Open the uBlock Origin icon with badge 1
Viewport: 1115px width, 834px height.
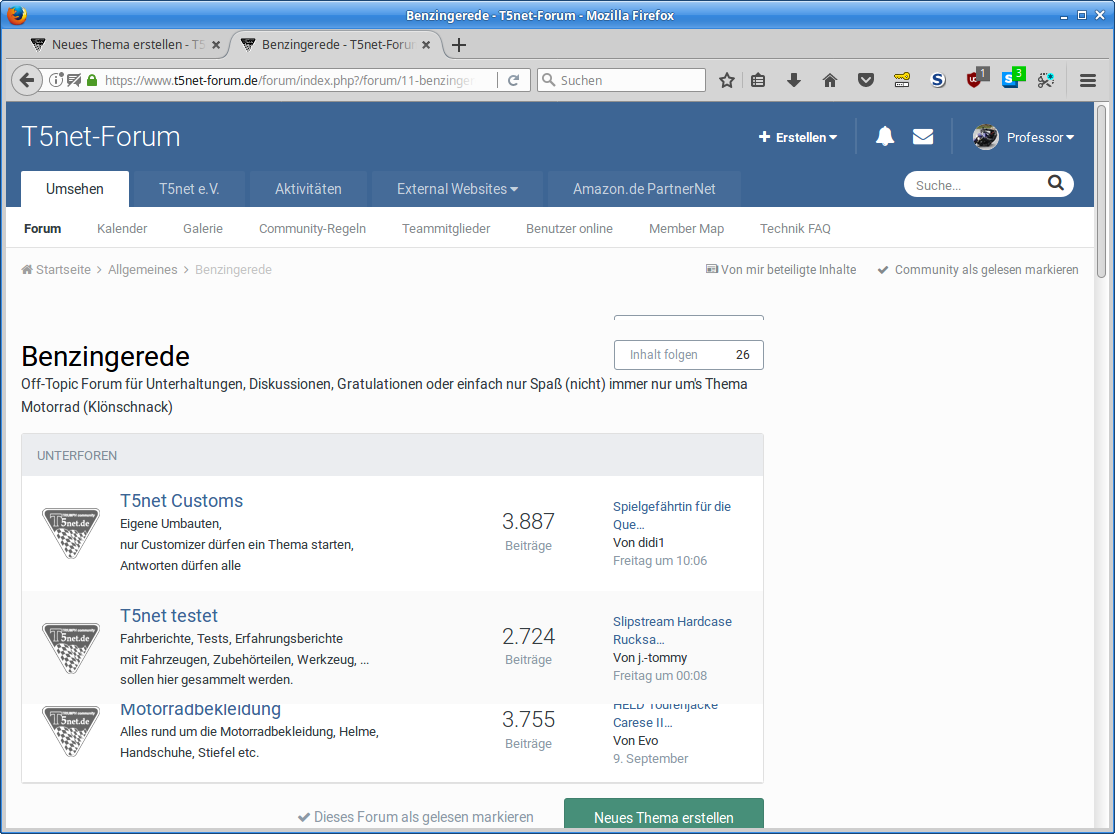coord(976,78)
